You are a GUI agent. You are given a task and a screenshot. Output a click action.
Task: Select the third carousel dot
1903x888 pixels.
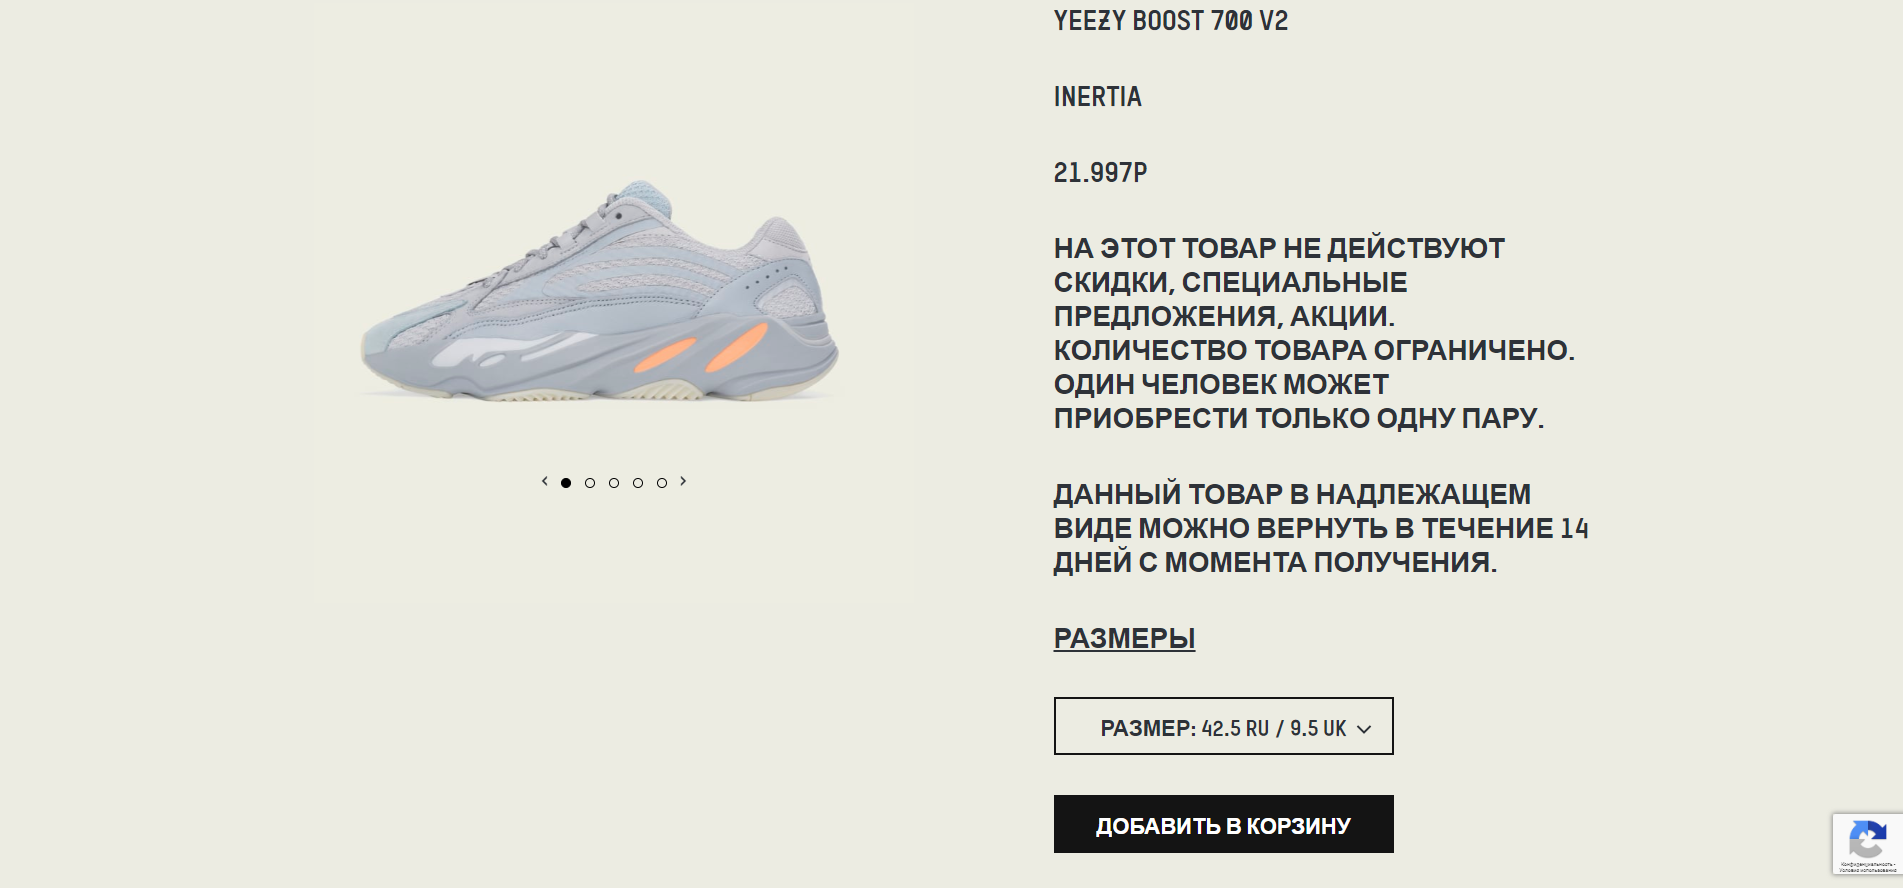(x=614, y=483)
